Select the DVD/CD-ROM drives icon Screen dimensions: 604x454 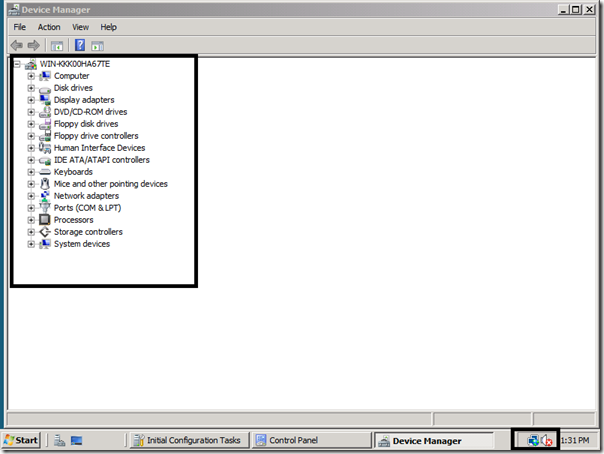[x=45, y=112]
